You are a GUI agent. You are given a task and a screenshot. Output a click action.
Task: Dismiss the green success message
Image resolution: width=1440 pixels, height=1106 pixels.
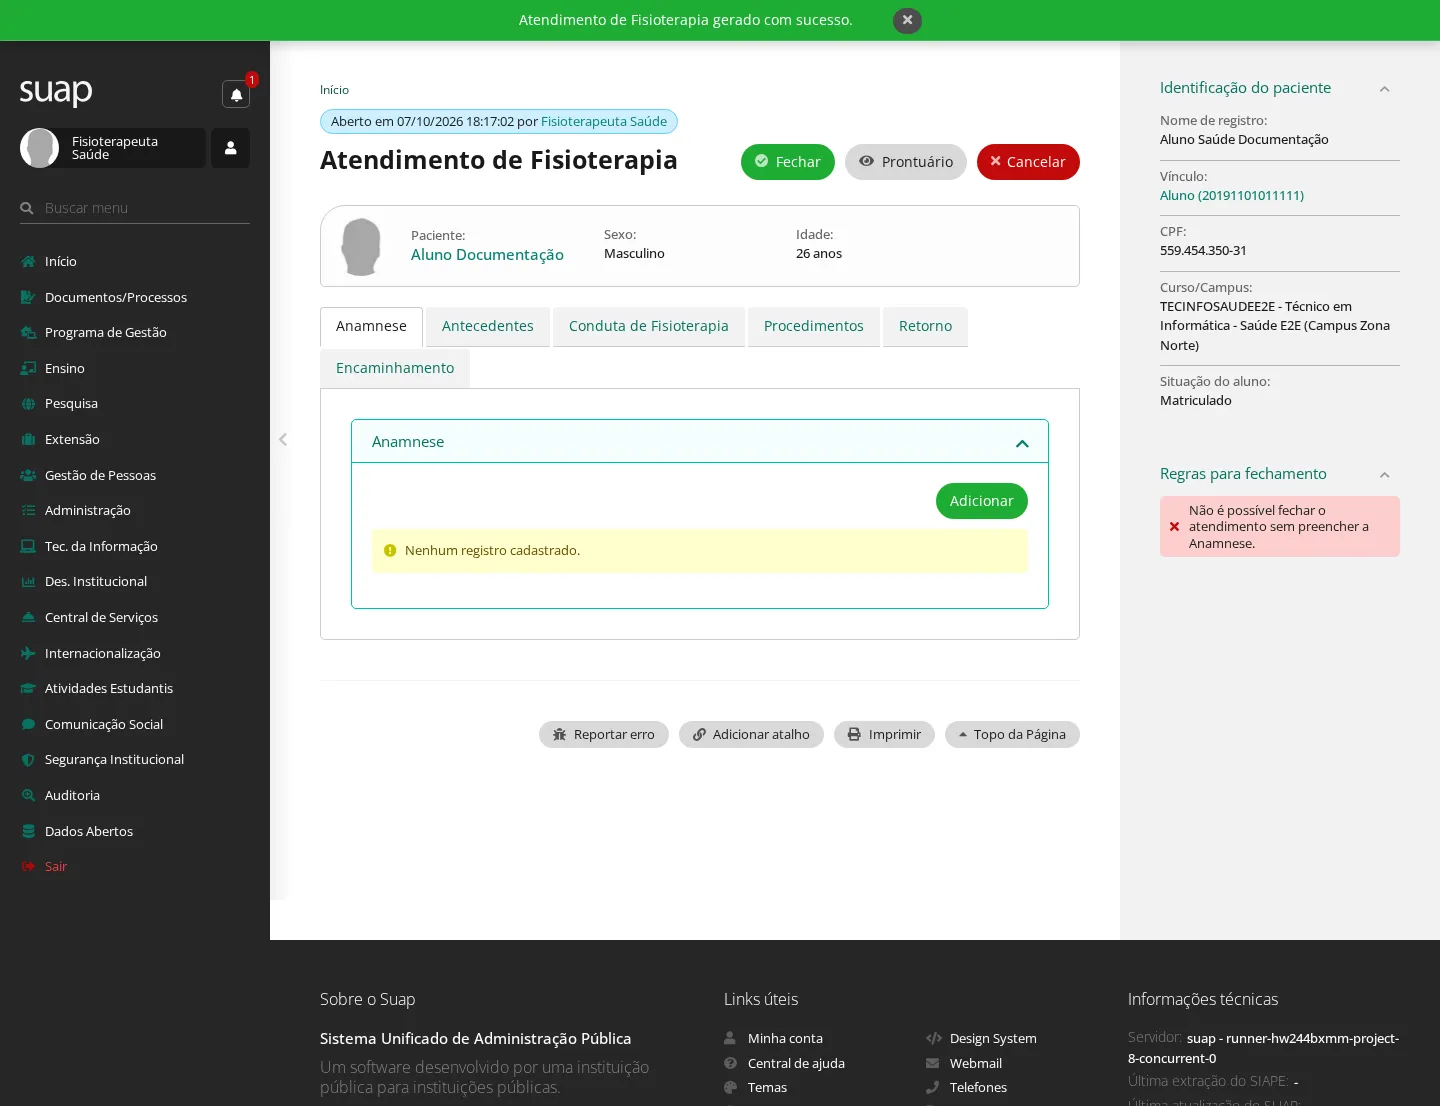click(907, 20)
